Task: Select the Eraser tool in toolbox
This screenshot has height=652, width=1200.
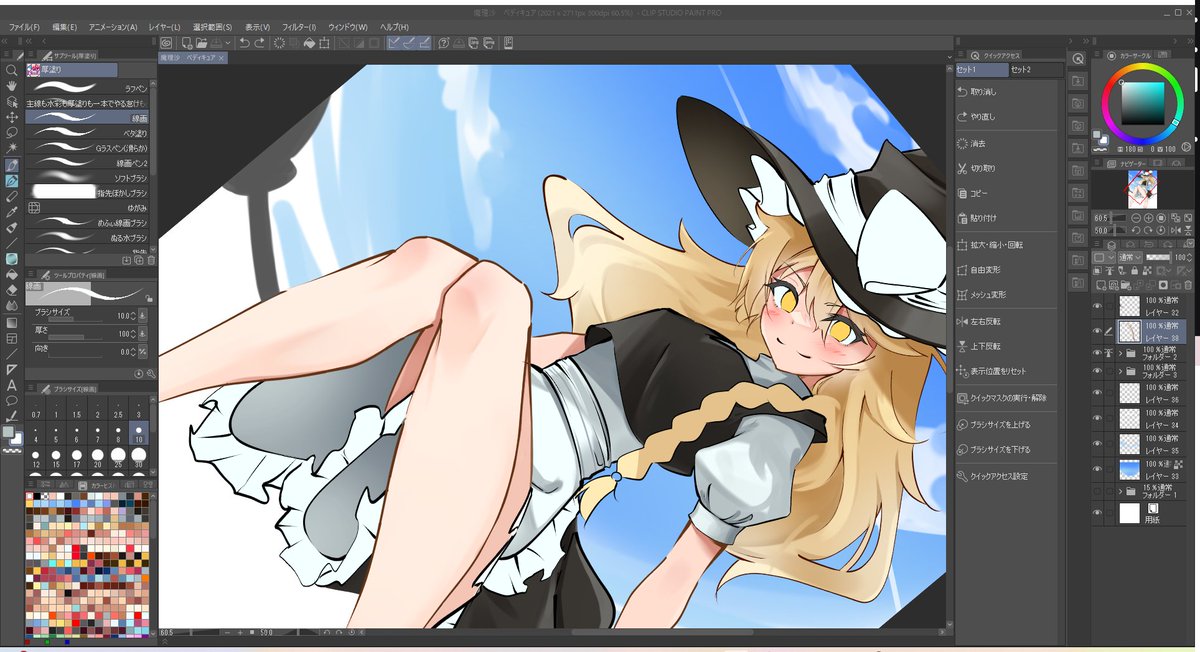Action: [x=11, y=289]
